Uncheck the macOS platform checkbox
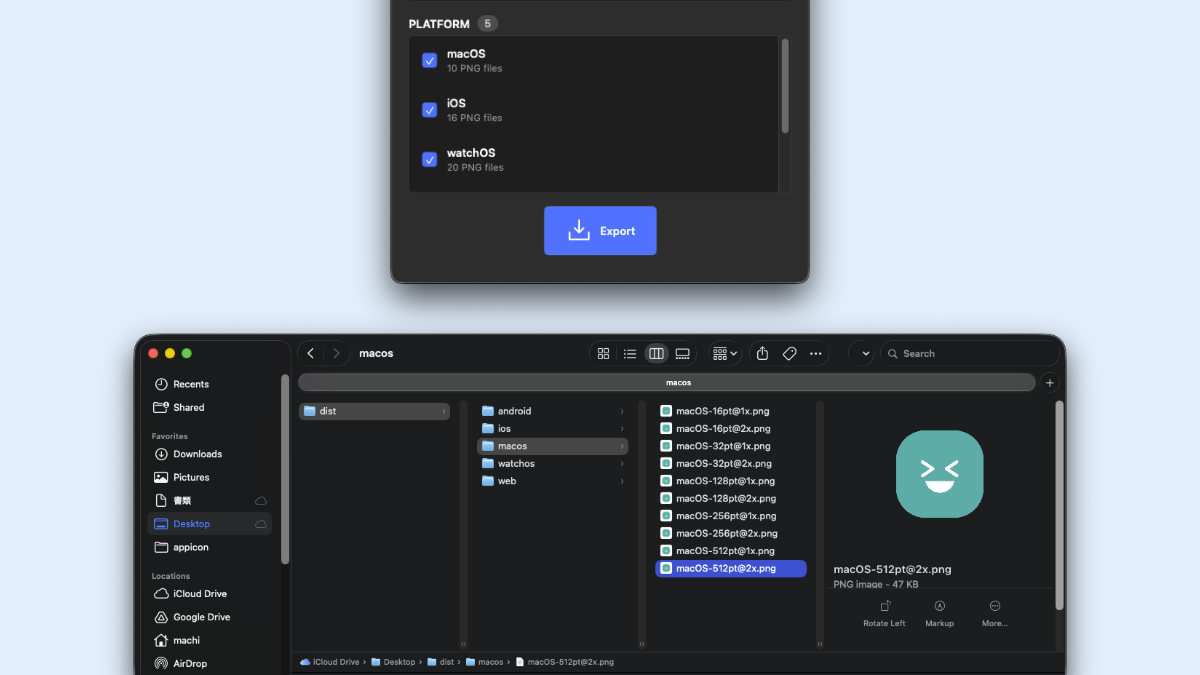Image resolution: width=1200 pixels, height=675 pixels. (430, 60)
